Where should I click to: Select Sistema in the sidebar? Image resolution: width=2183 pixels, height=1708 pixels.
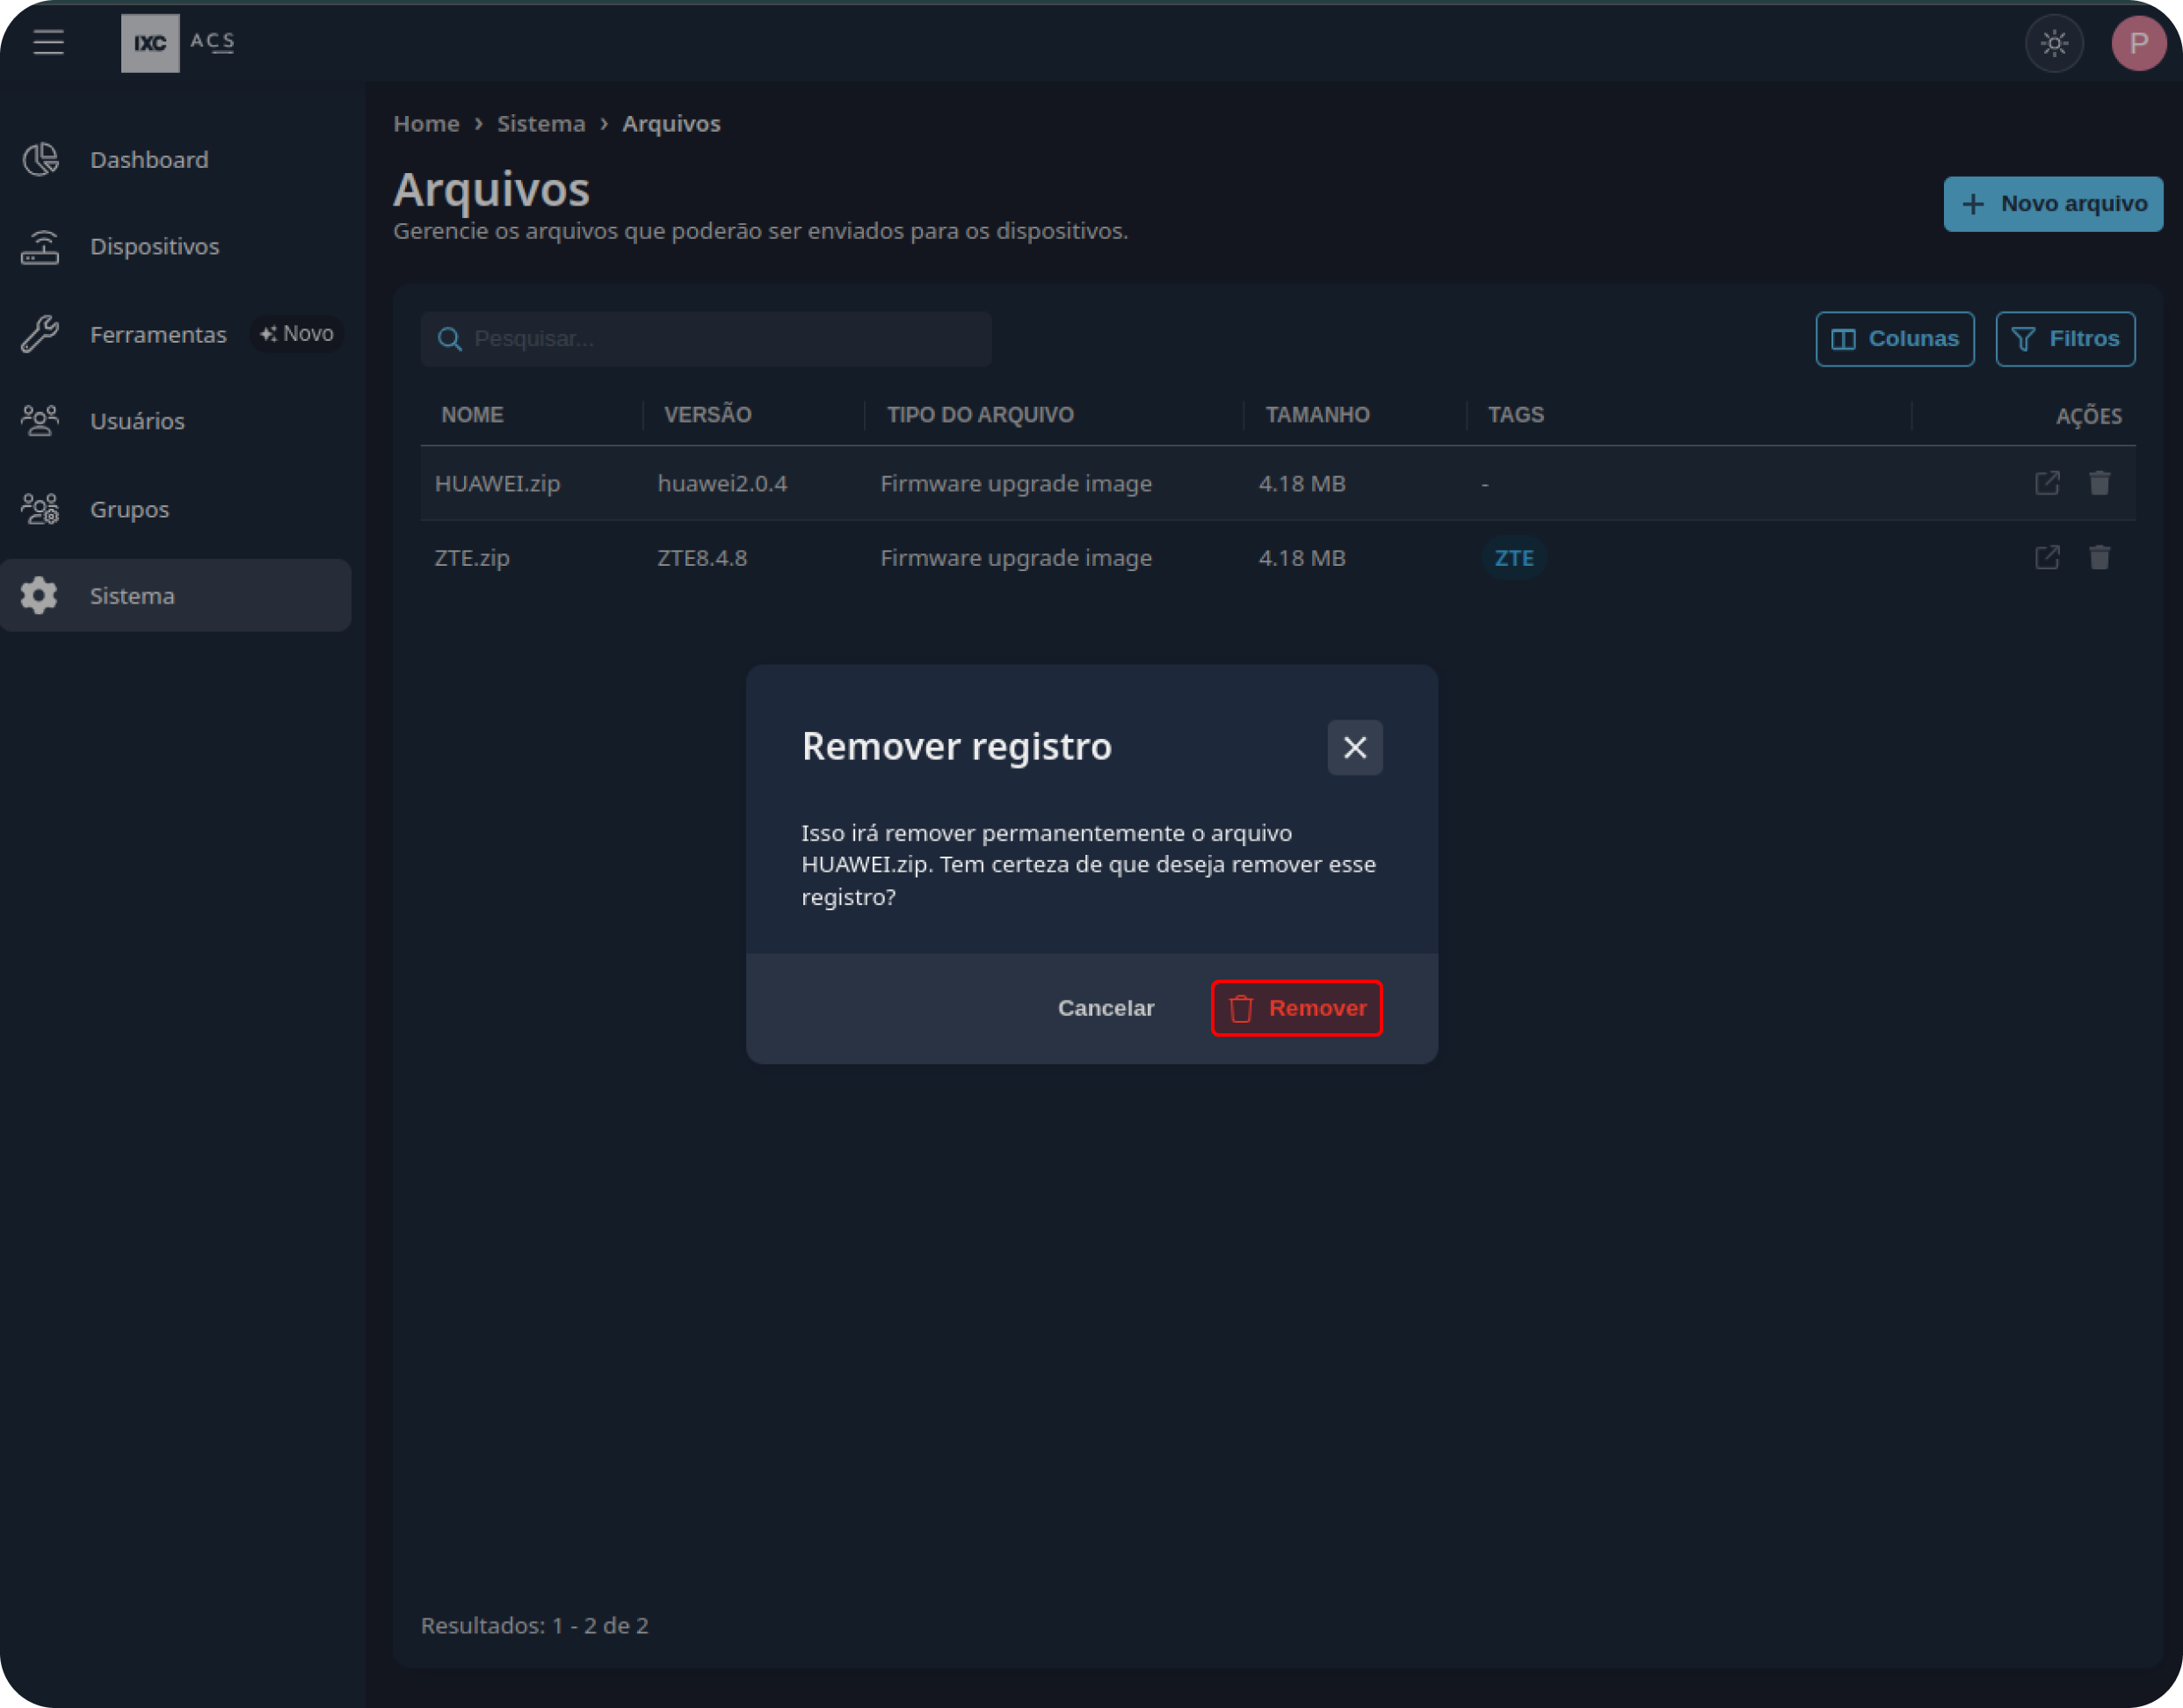point(176,595)
